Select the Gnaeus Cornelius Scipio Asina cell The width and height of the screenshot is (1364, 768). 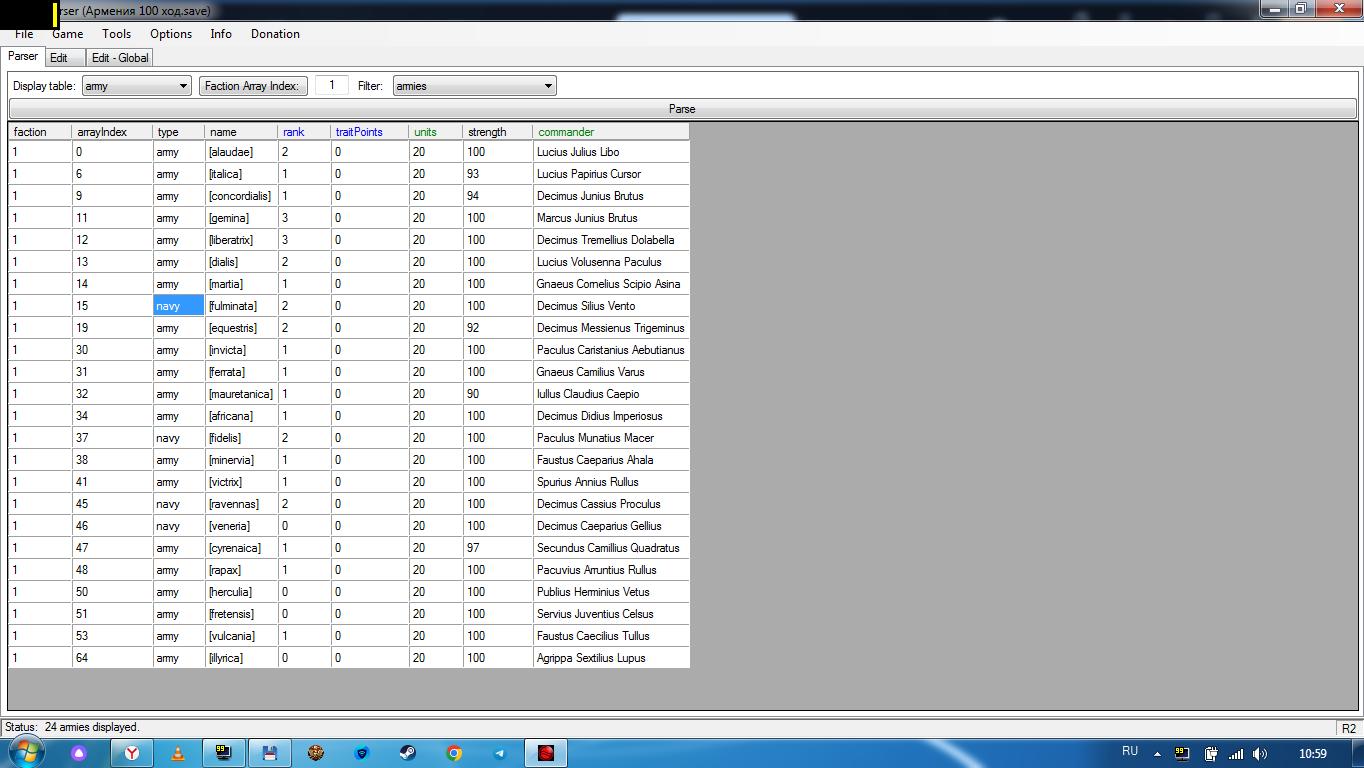click(x=611, y=284)
